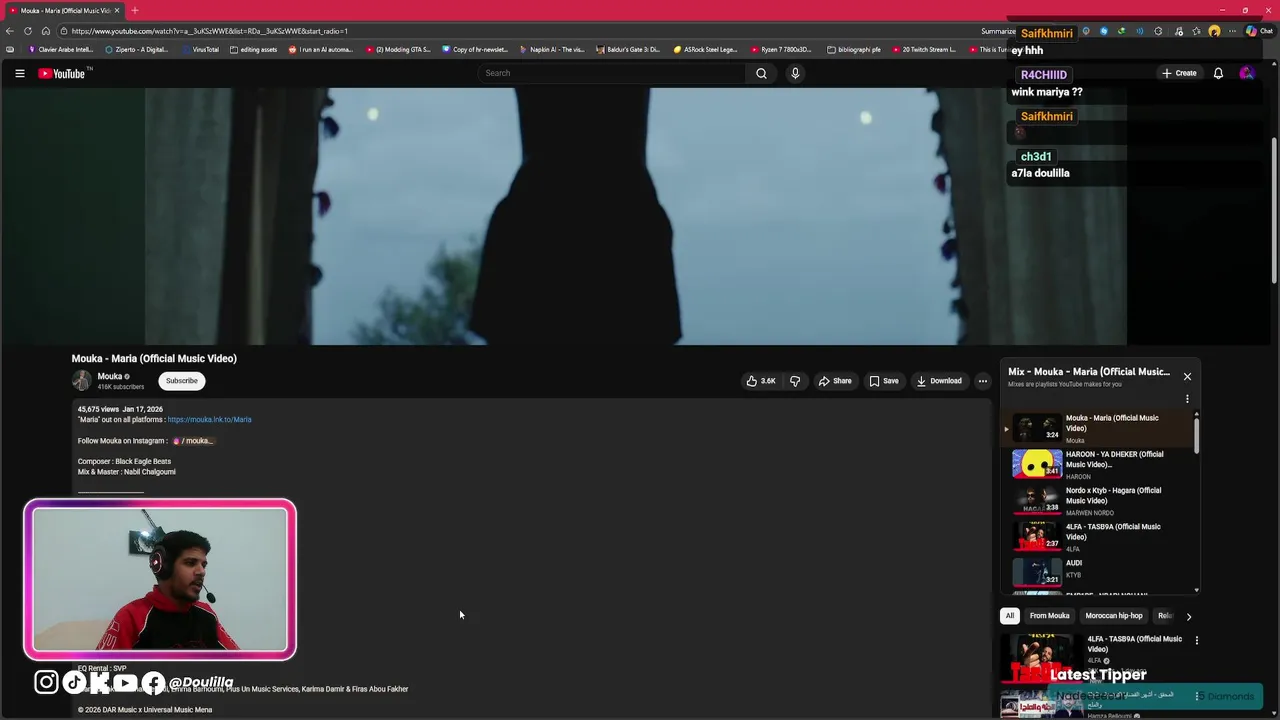Viewport: 1280px width, 720px height.
Task: Open the VirusTotal bookmark
Action: pos(200,49)
